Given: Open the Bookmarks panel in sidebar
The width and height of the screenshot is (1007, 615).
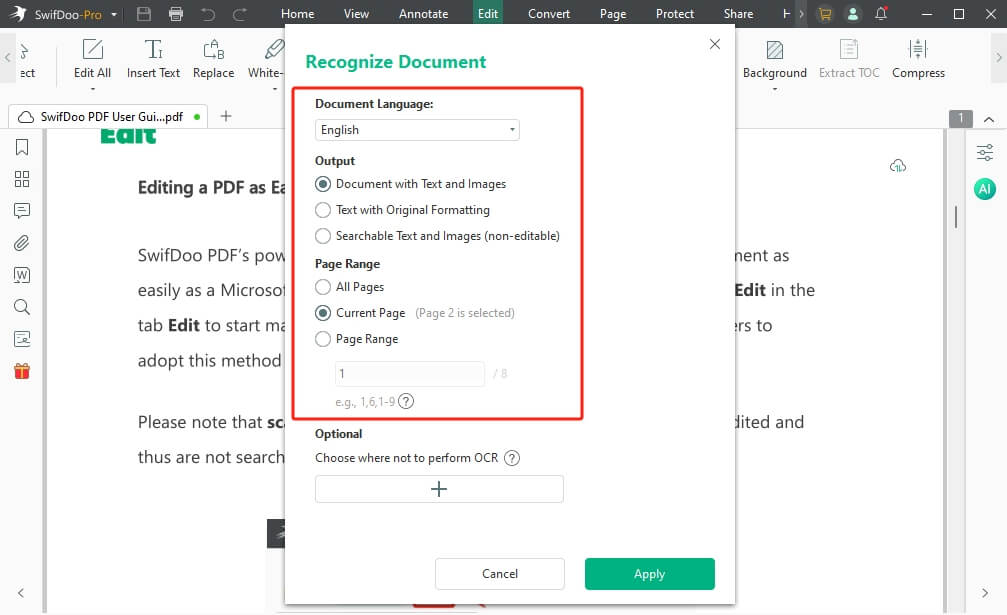Looking at the screenshot, I should (x=22, y=147).
